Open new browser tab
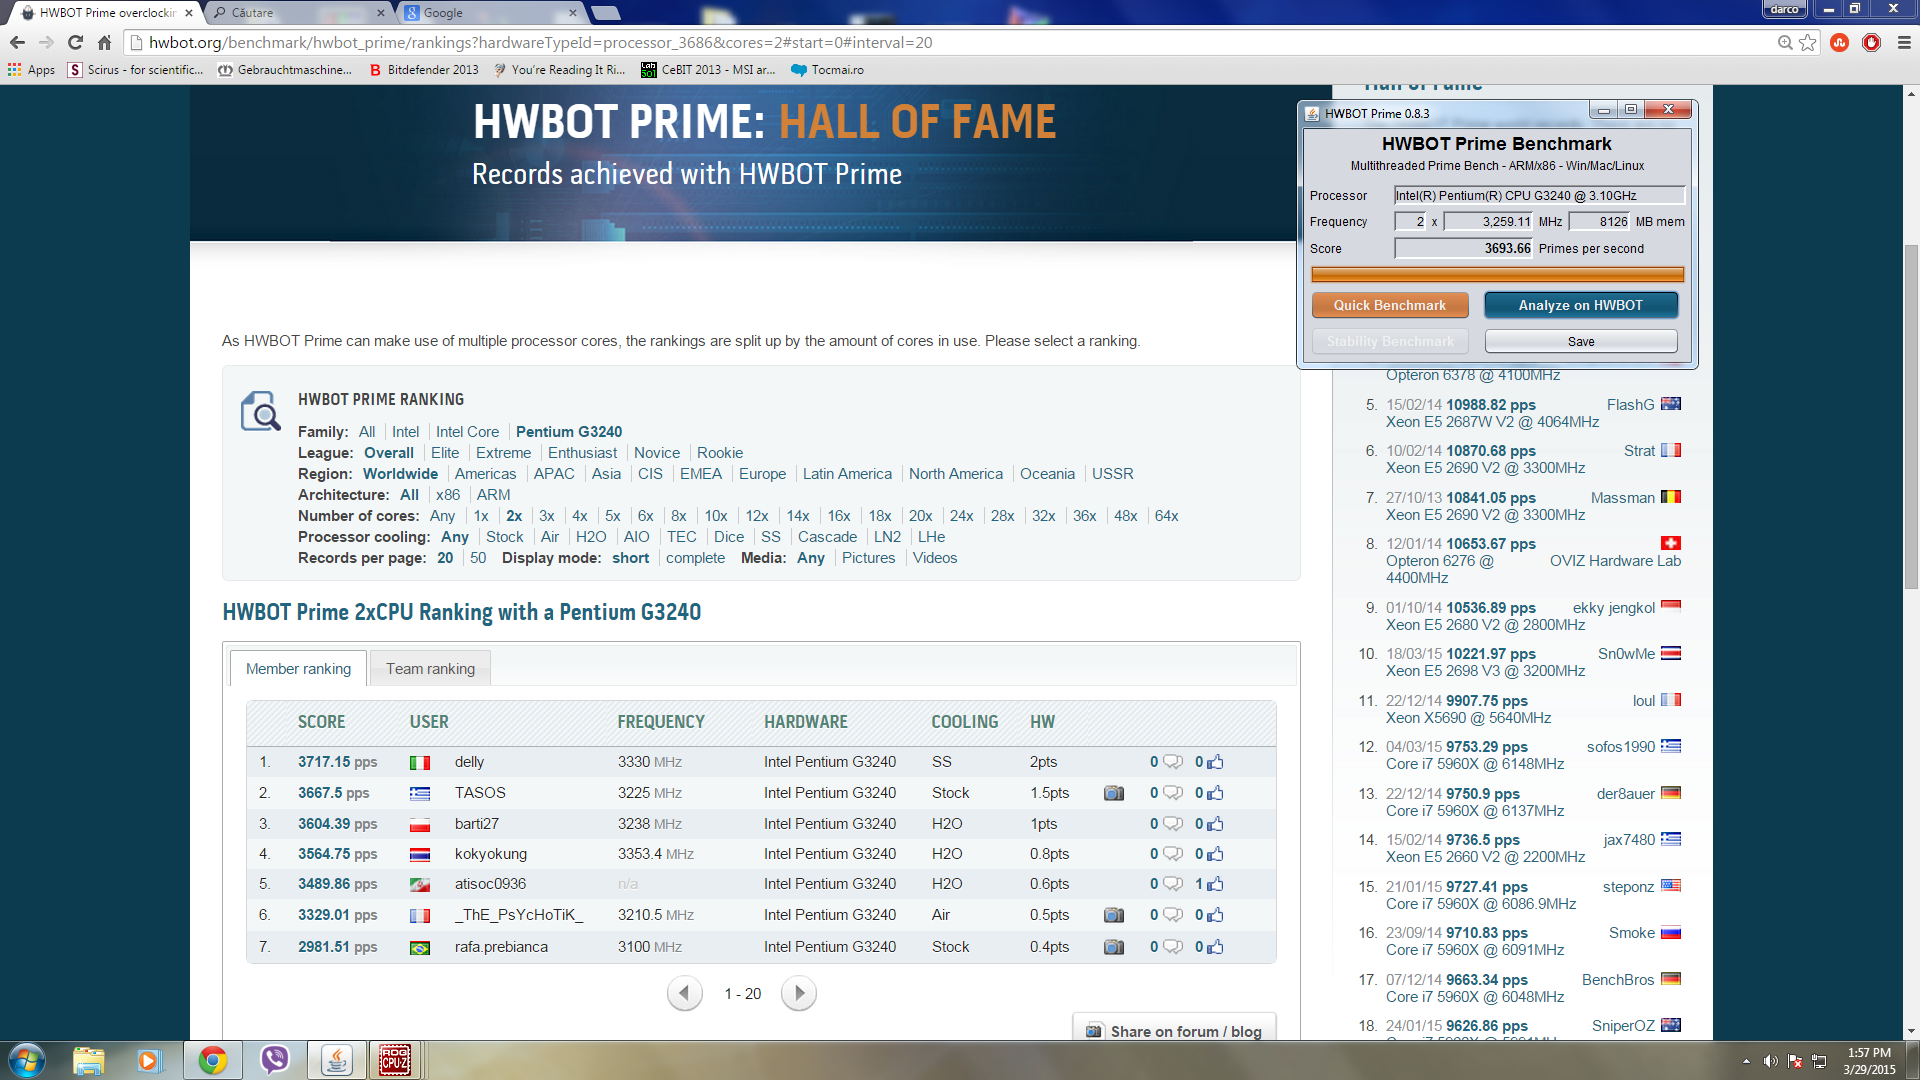Viewport: 1920px width, 1080px height. pyautogui.click(x=606, y=13)
